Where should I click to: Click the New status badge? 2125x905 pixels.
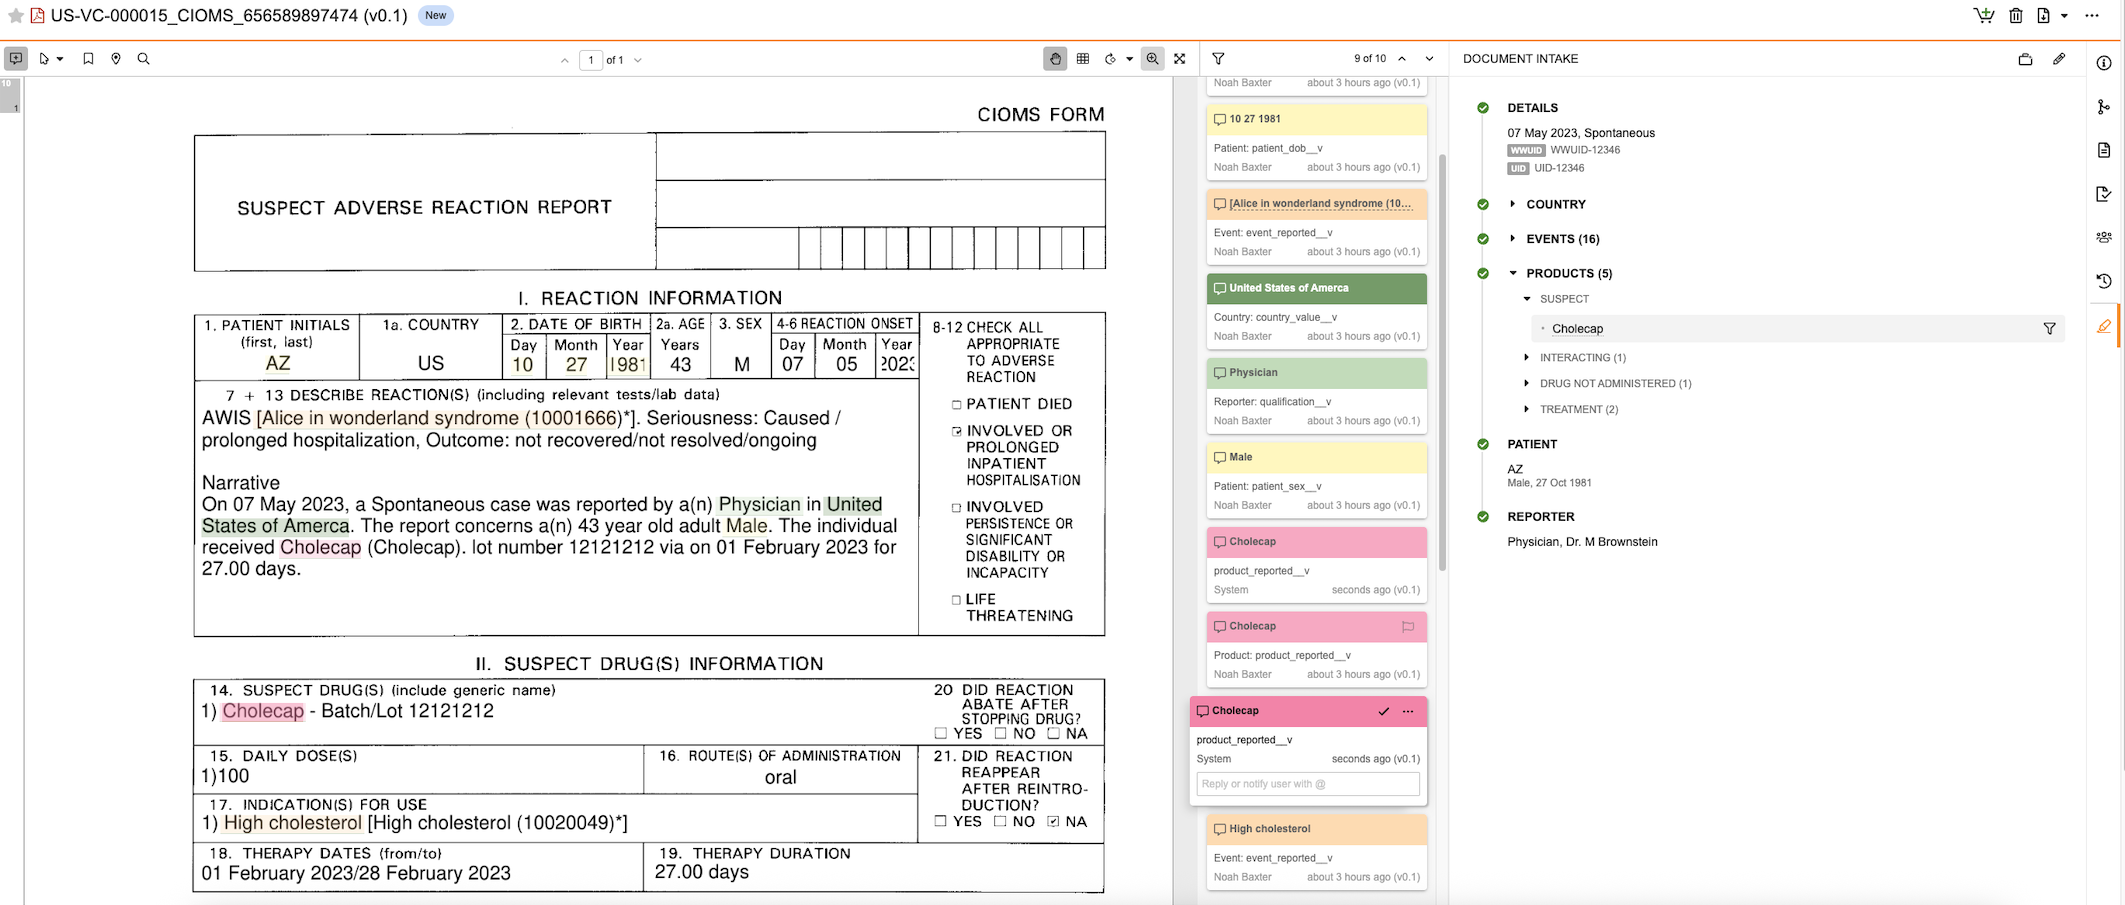[435, 15]
